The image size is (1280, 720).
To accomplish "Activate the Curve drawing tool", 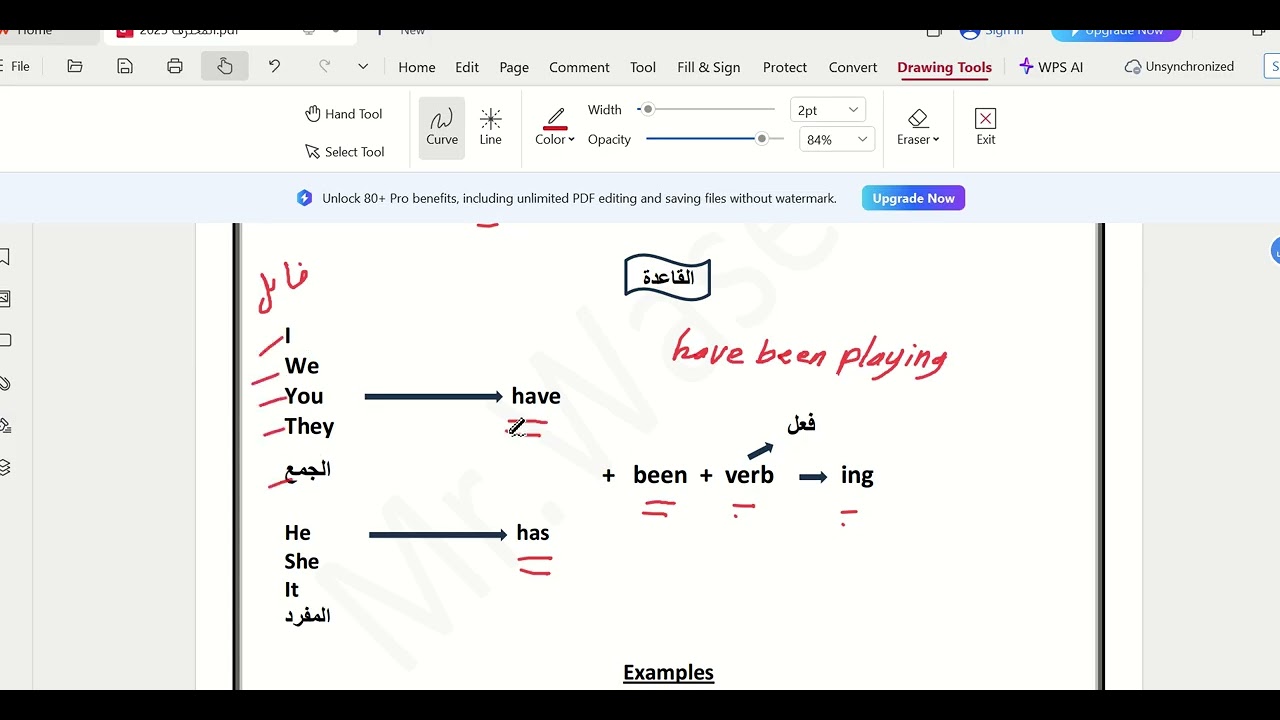I will tap(442, 128).
